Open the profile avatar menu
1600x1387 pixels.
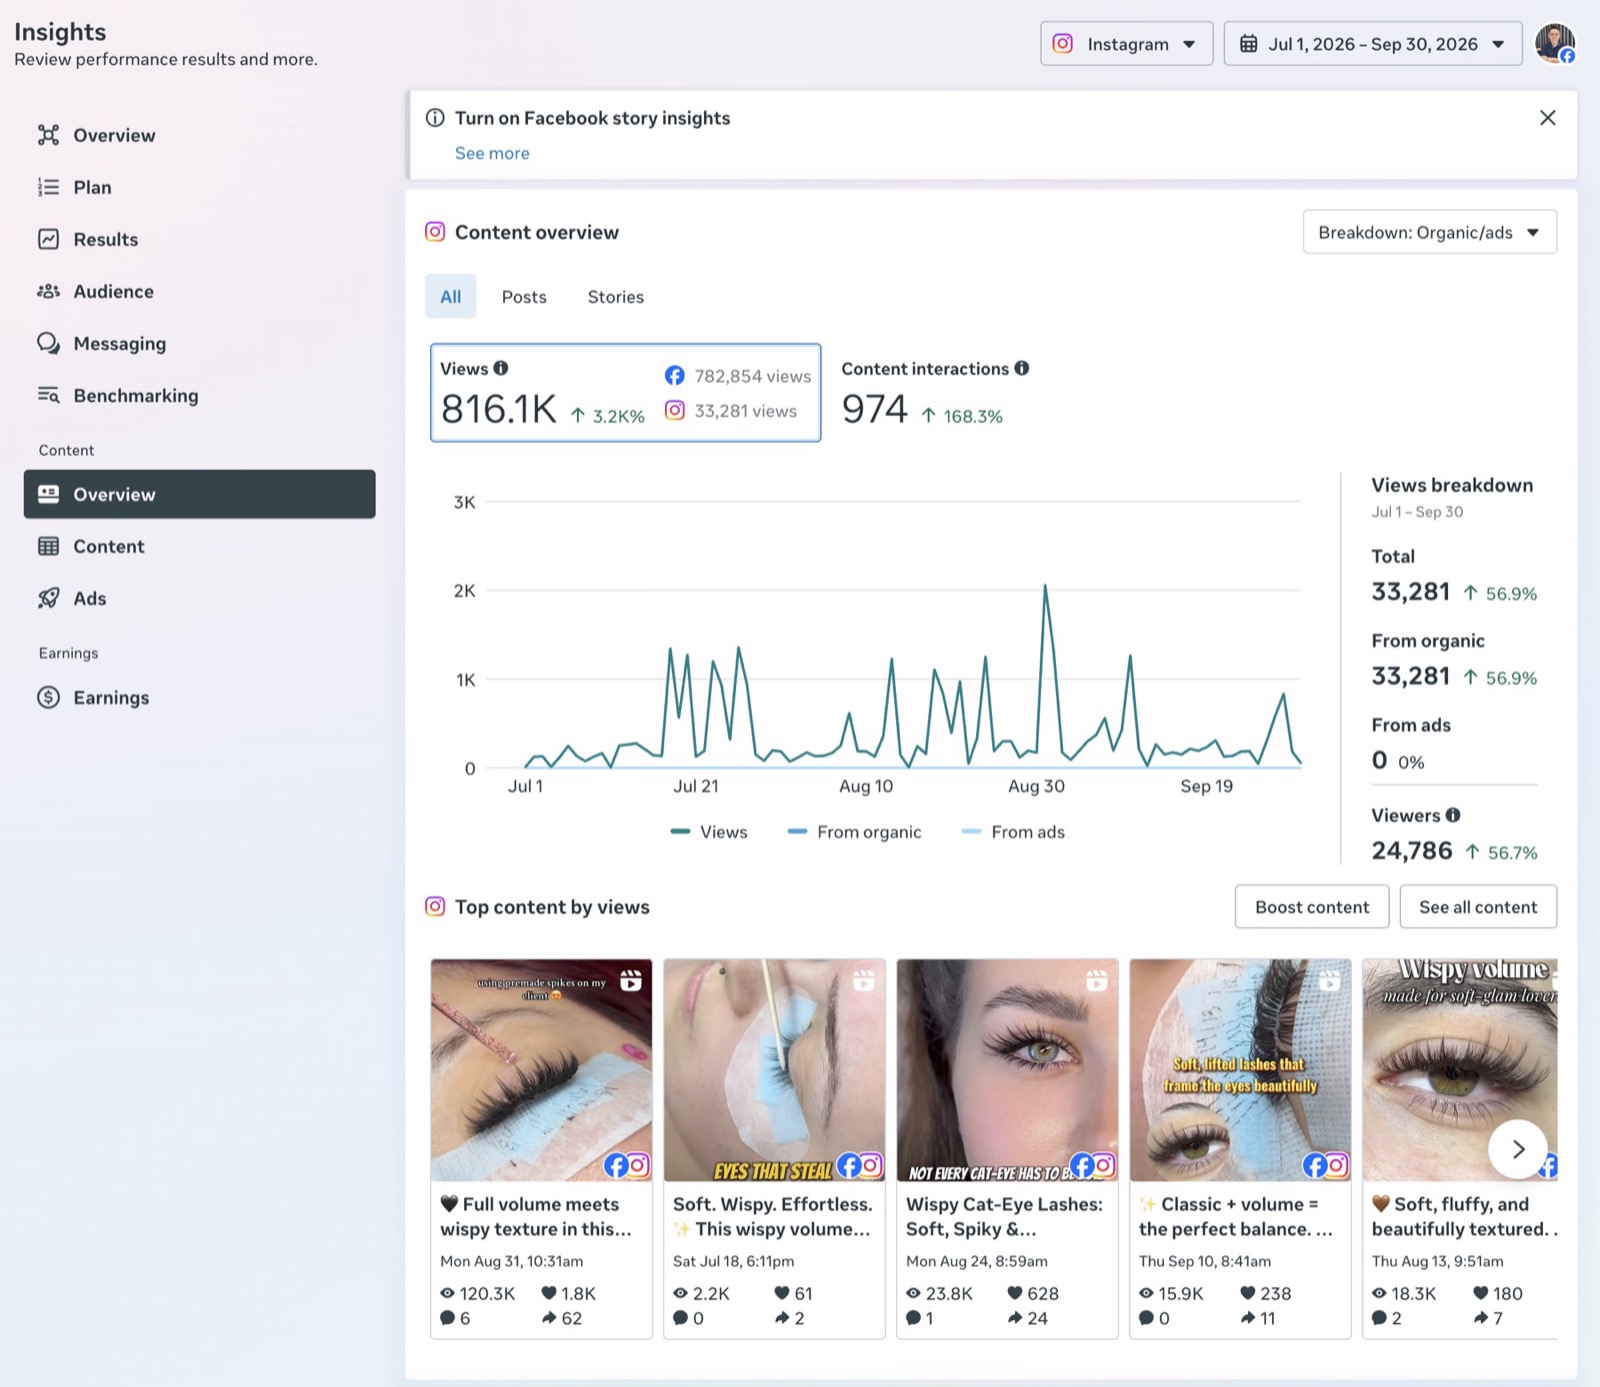pos(1555,43)
